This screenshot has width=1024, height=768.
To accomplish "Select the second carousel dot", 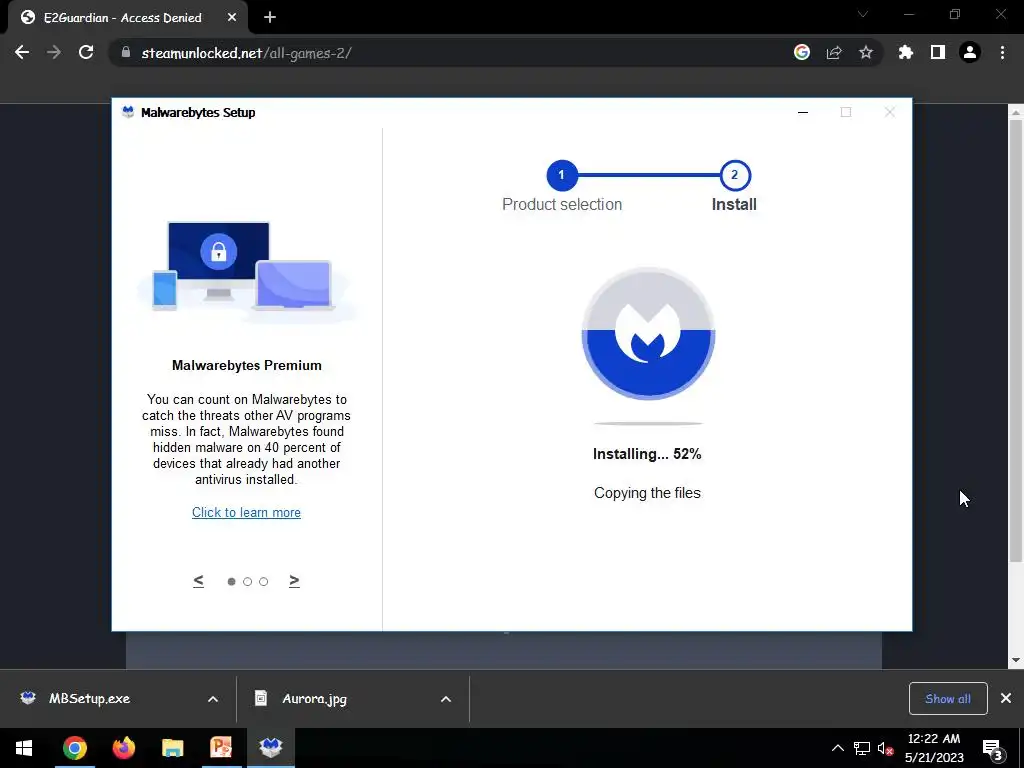I will (x=248, y=582).
